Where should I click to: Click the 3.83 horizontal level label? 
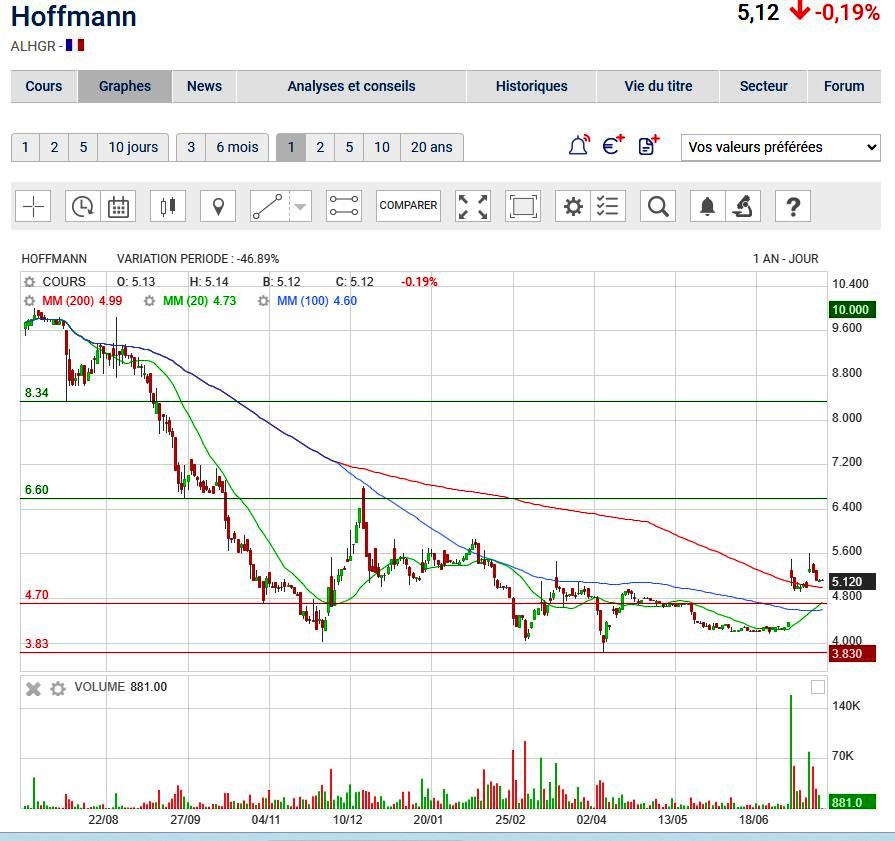(37, 644)
